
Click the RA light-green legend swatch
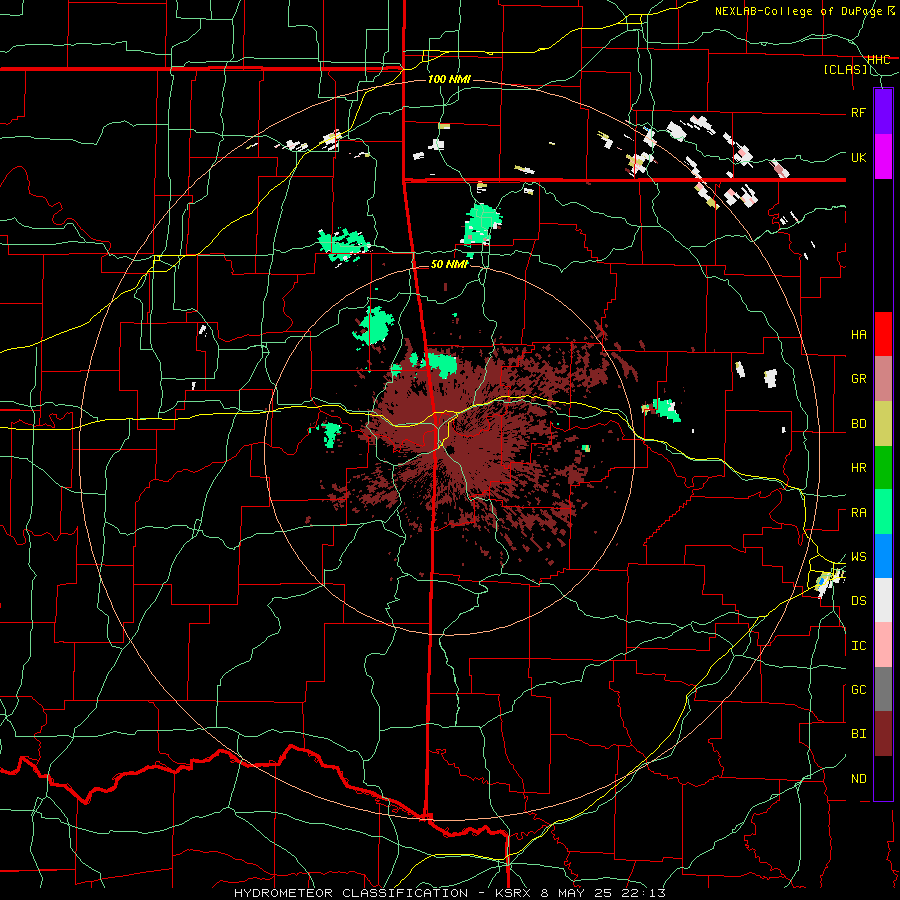point(883,512)
